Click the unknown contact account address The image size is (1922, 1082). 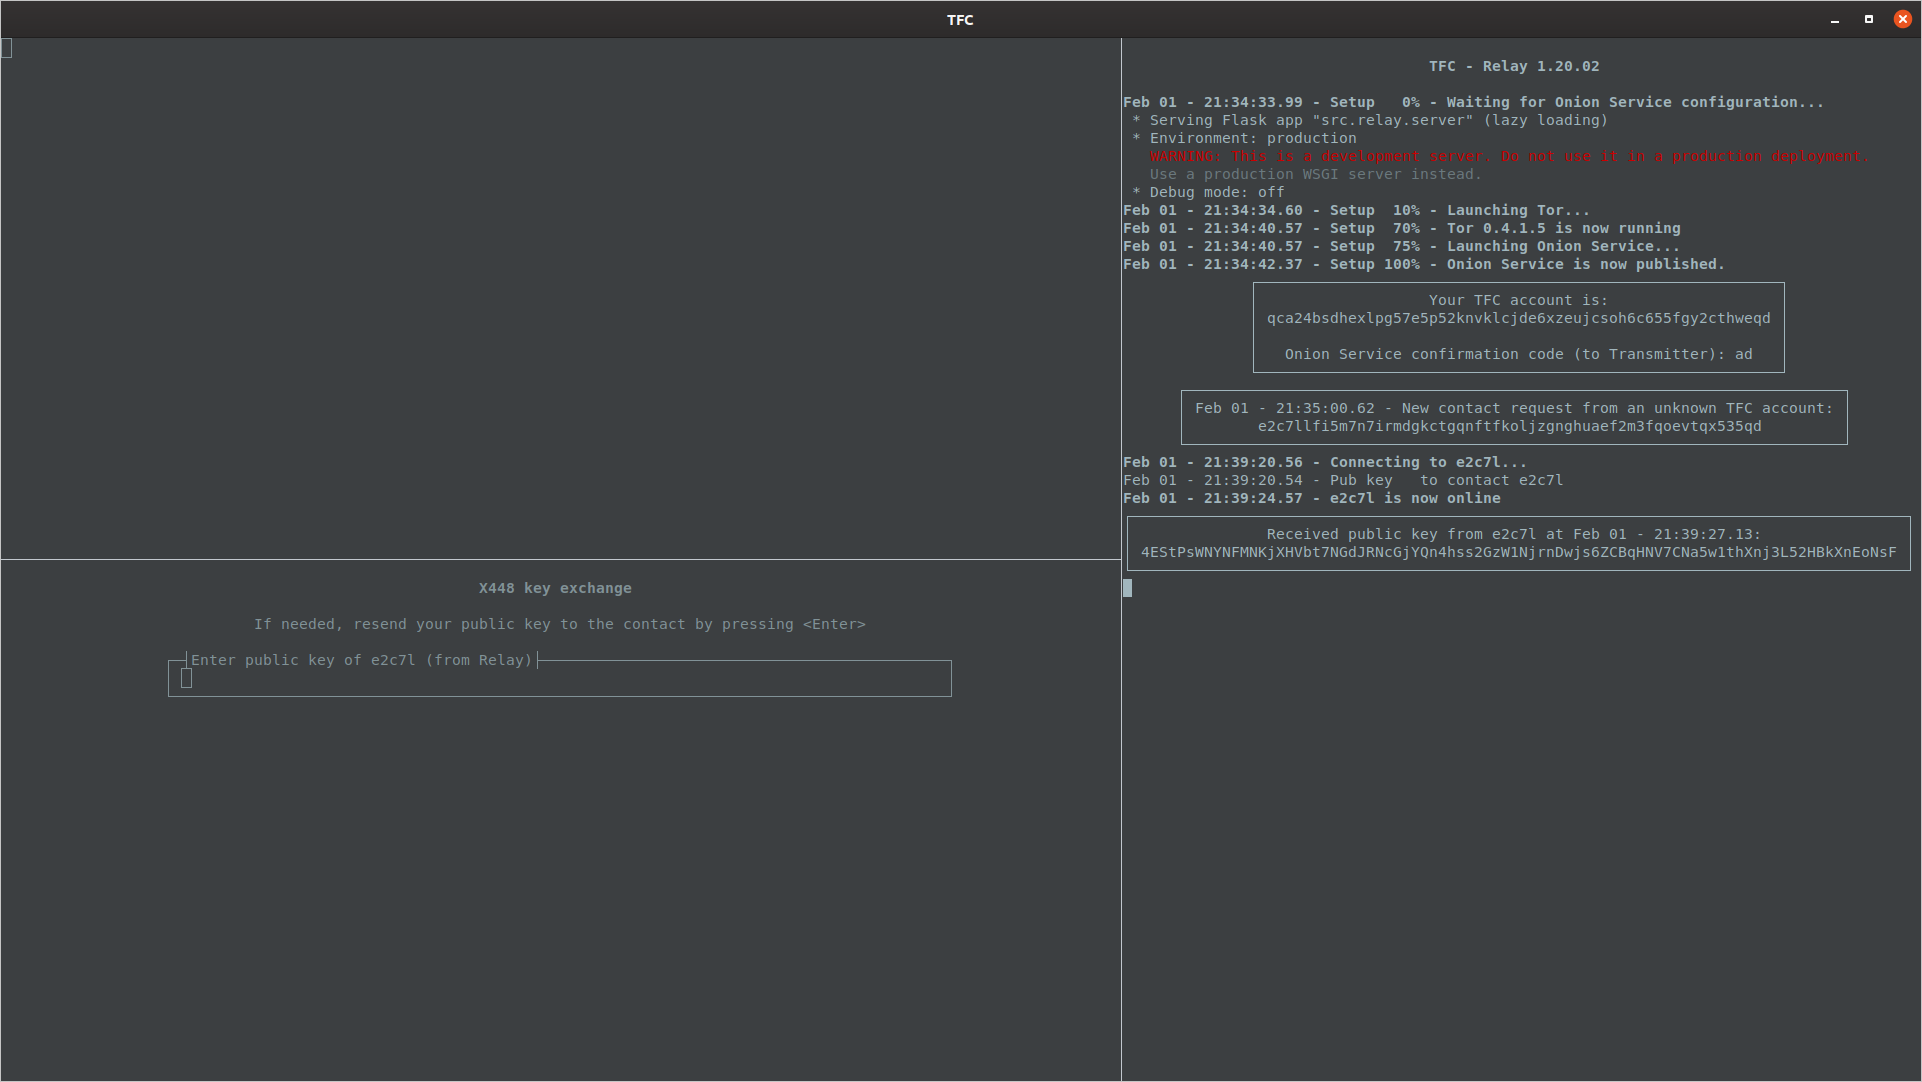coord(1509,426)
